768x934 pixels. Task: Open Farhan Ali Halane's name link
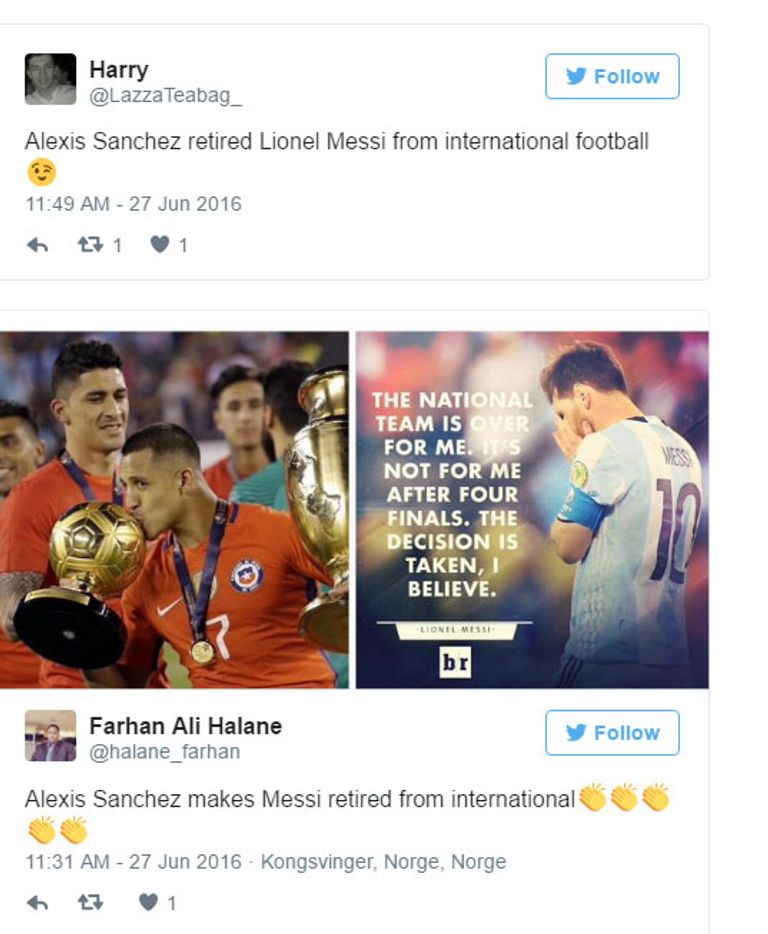pyautogui.click(x=185, y=726)
